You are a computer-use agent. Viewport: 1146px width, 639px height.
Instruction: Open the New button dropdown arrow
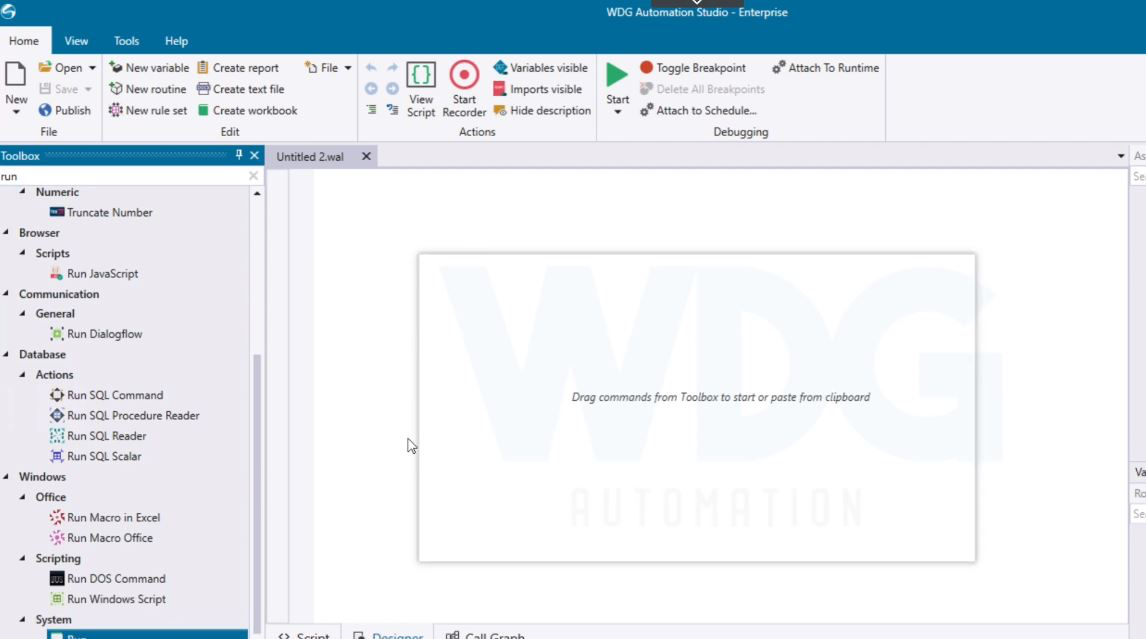16,112
